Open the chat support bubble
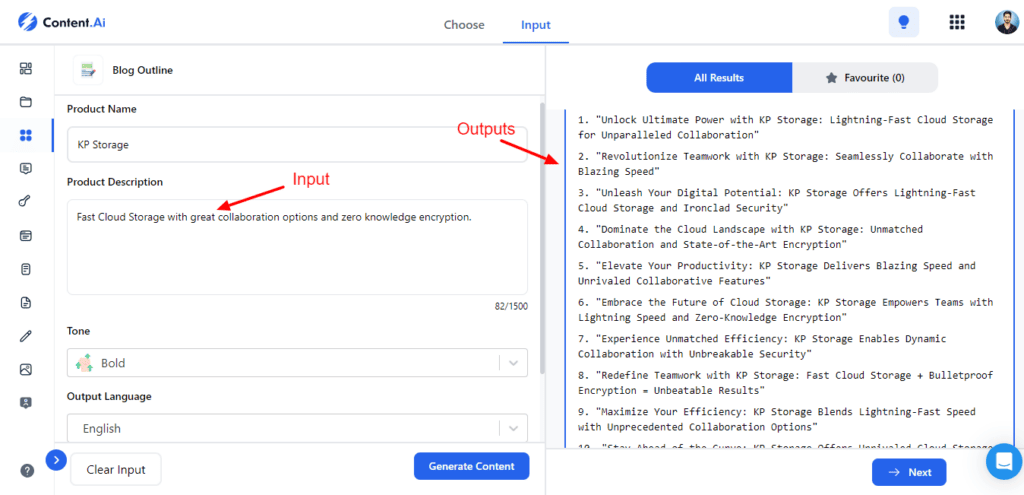 (x=1002, y=461)
